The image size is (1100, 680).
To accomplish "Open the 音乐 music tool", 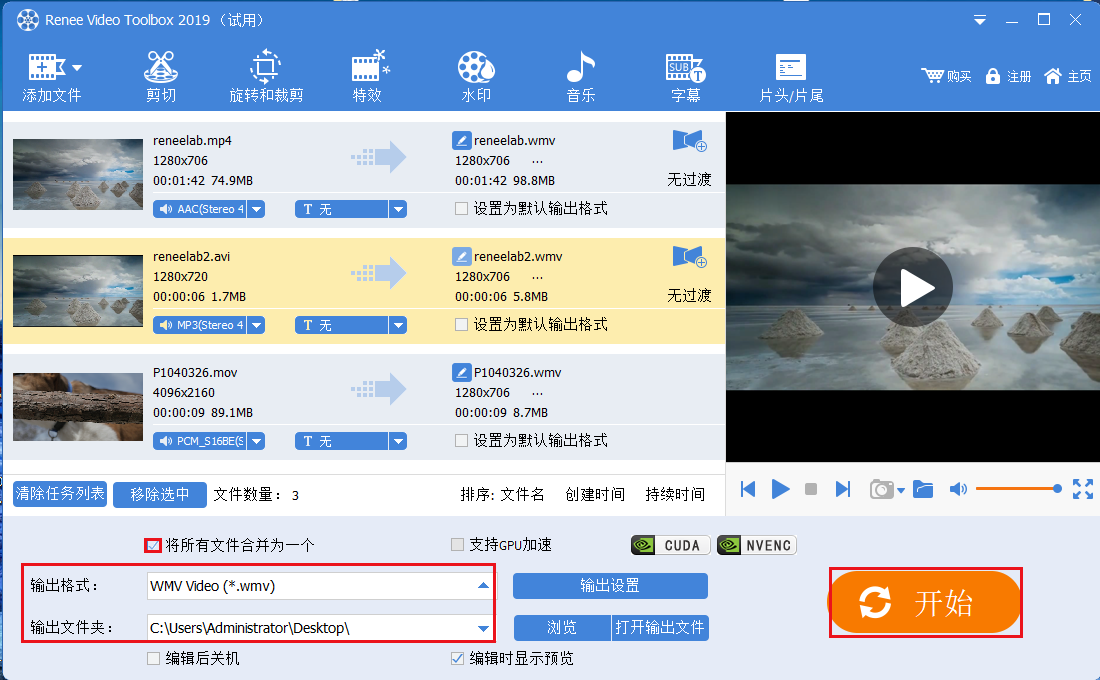I will 581,77.
